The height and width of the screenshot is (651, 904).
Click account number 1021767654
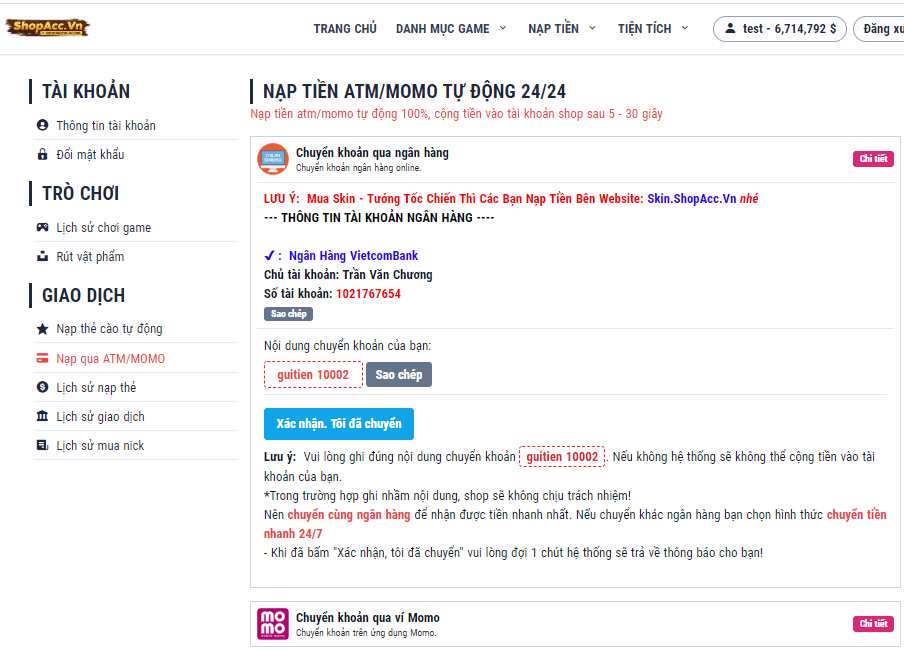(368, 293)
